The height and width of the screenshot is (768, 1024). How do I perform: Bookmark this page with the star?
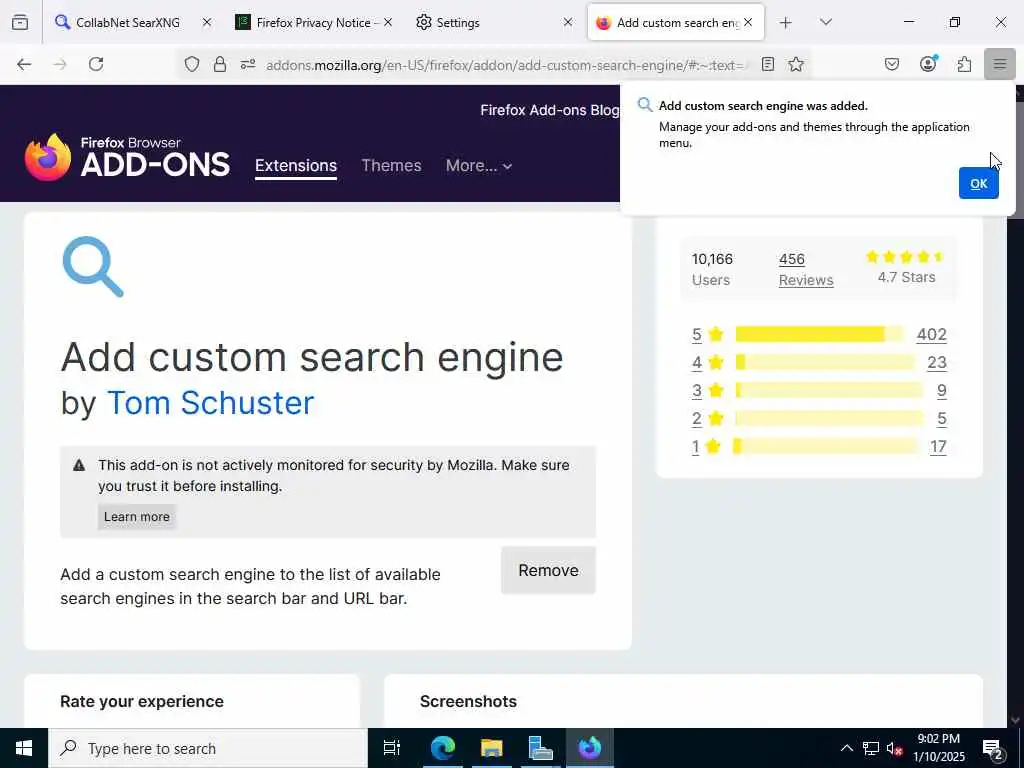796,64
